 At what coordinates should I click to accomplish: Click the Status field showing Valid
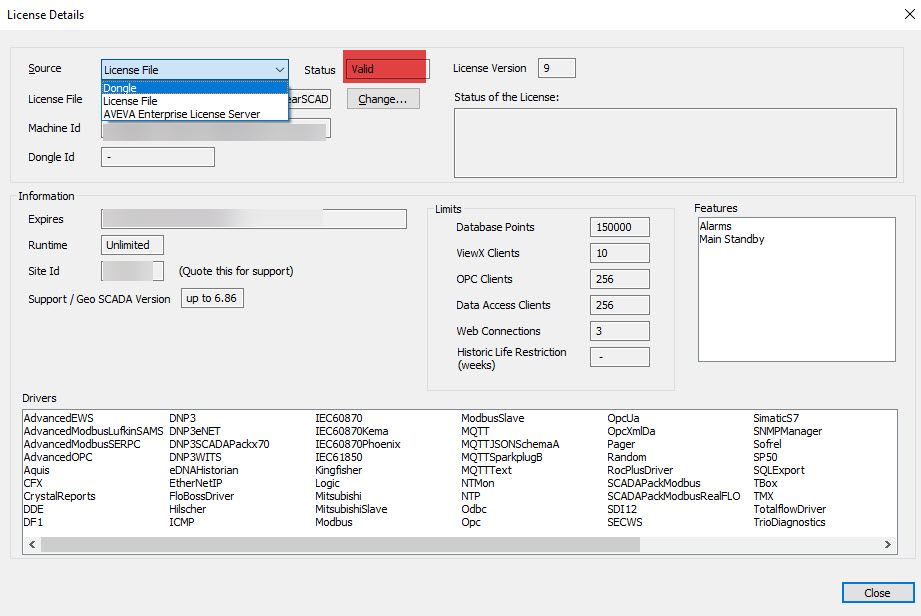click(x=386, y=69)
